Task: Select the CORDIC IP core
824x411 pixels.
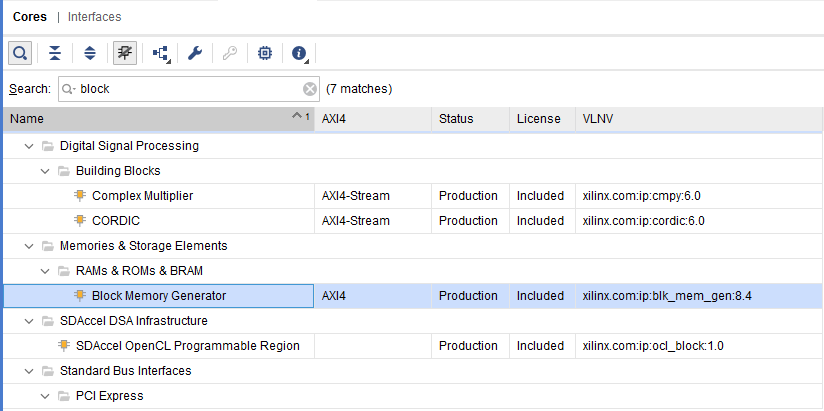Action: (x=118, y=221)
